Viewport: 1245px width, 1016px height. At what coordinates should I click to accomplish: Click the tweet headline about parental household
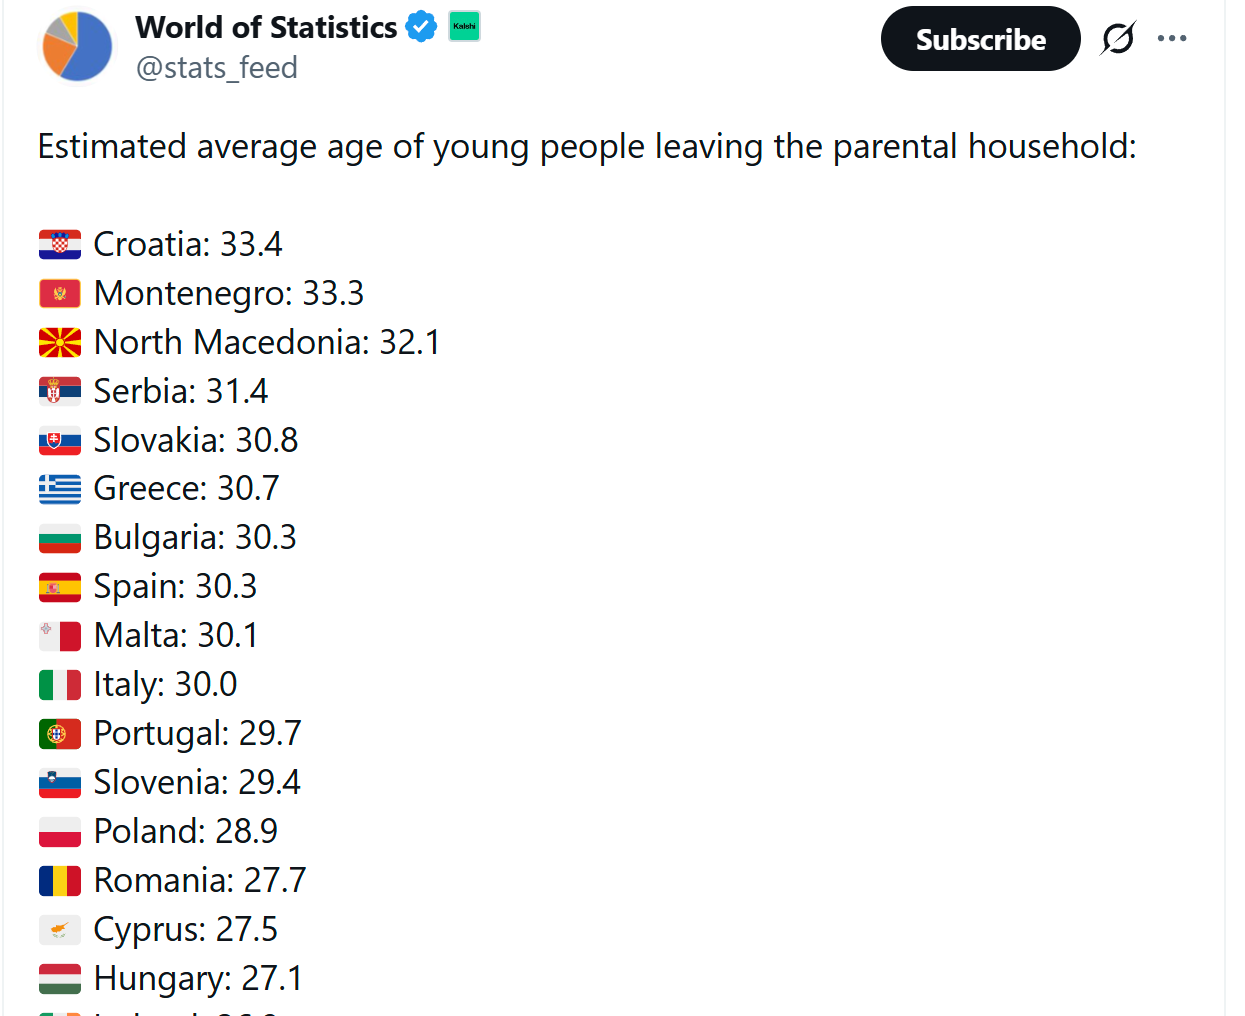point(587,146)
